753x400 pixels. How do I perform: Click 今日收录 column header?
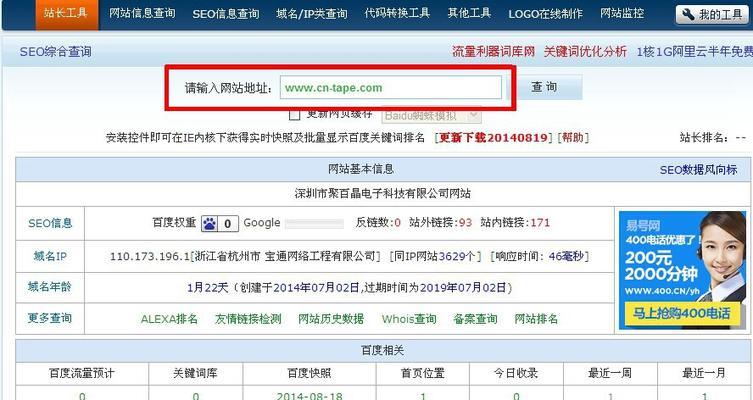click(516, 373)
